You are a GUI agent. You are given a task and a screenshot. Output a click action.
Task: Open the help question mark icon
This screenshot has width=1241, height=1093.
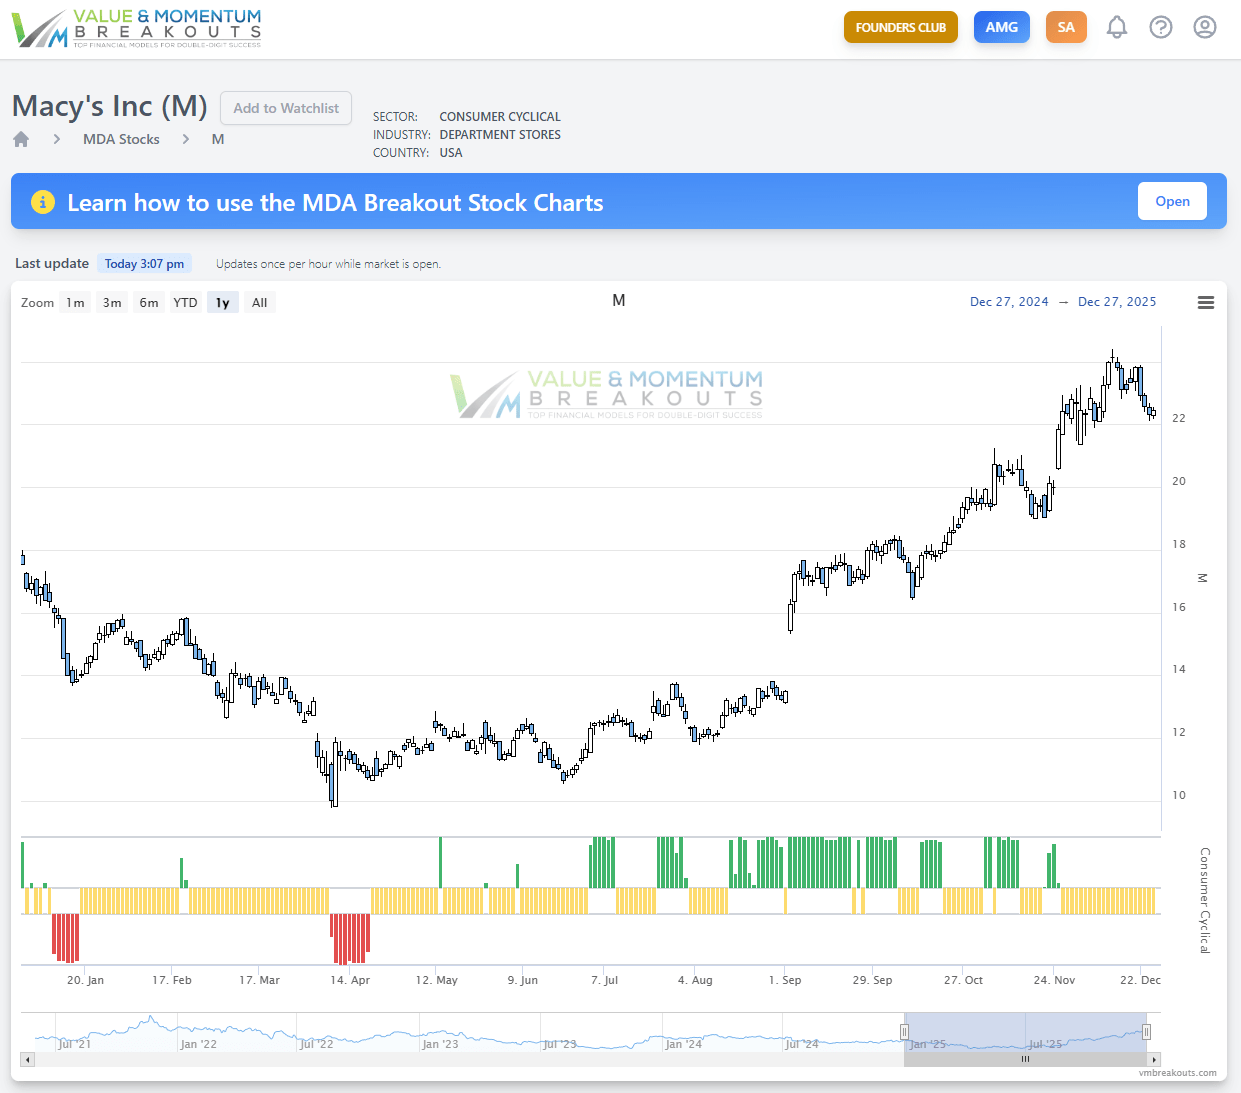pos(1161,27)
